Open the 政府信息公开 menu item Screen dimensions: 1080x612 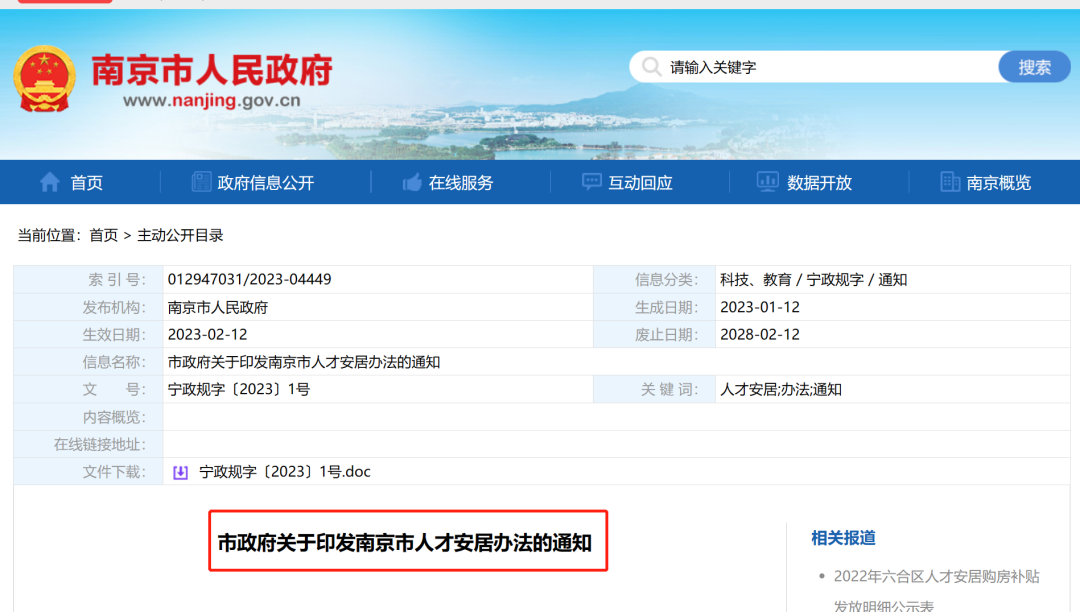pyautogui.click(x=266, y=183)
